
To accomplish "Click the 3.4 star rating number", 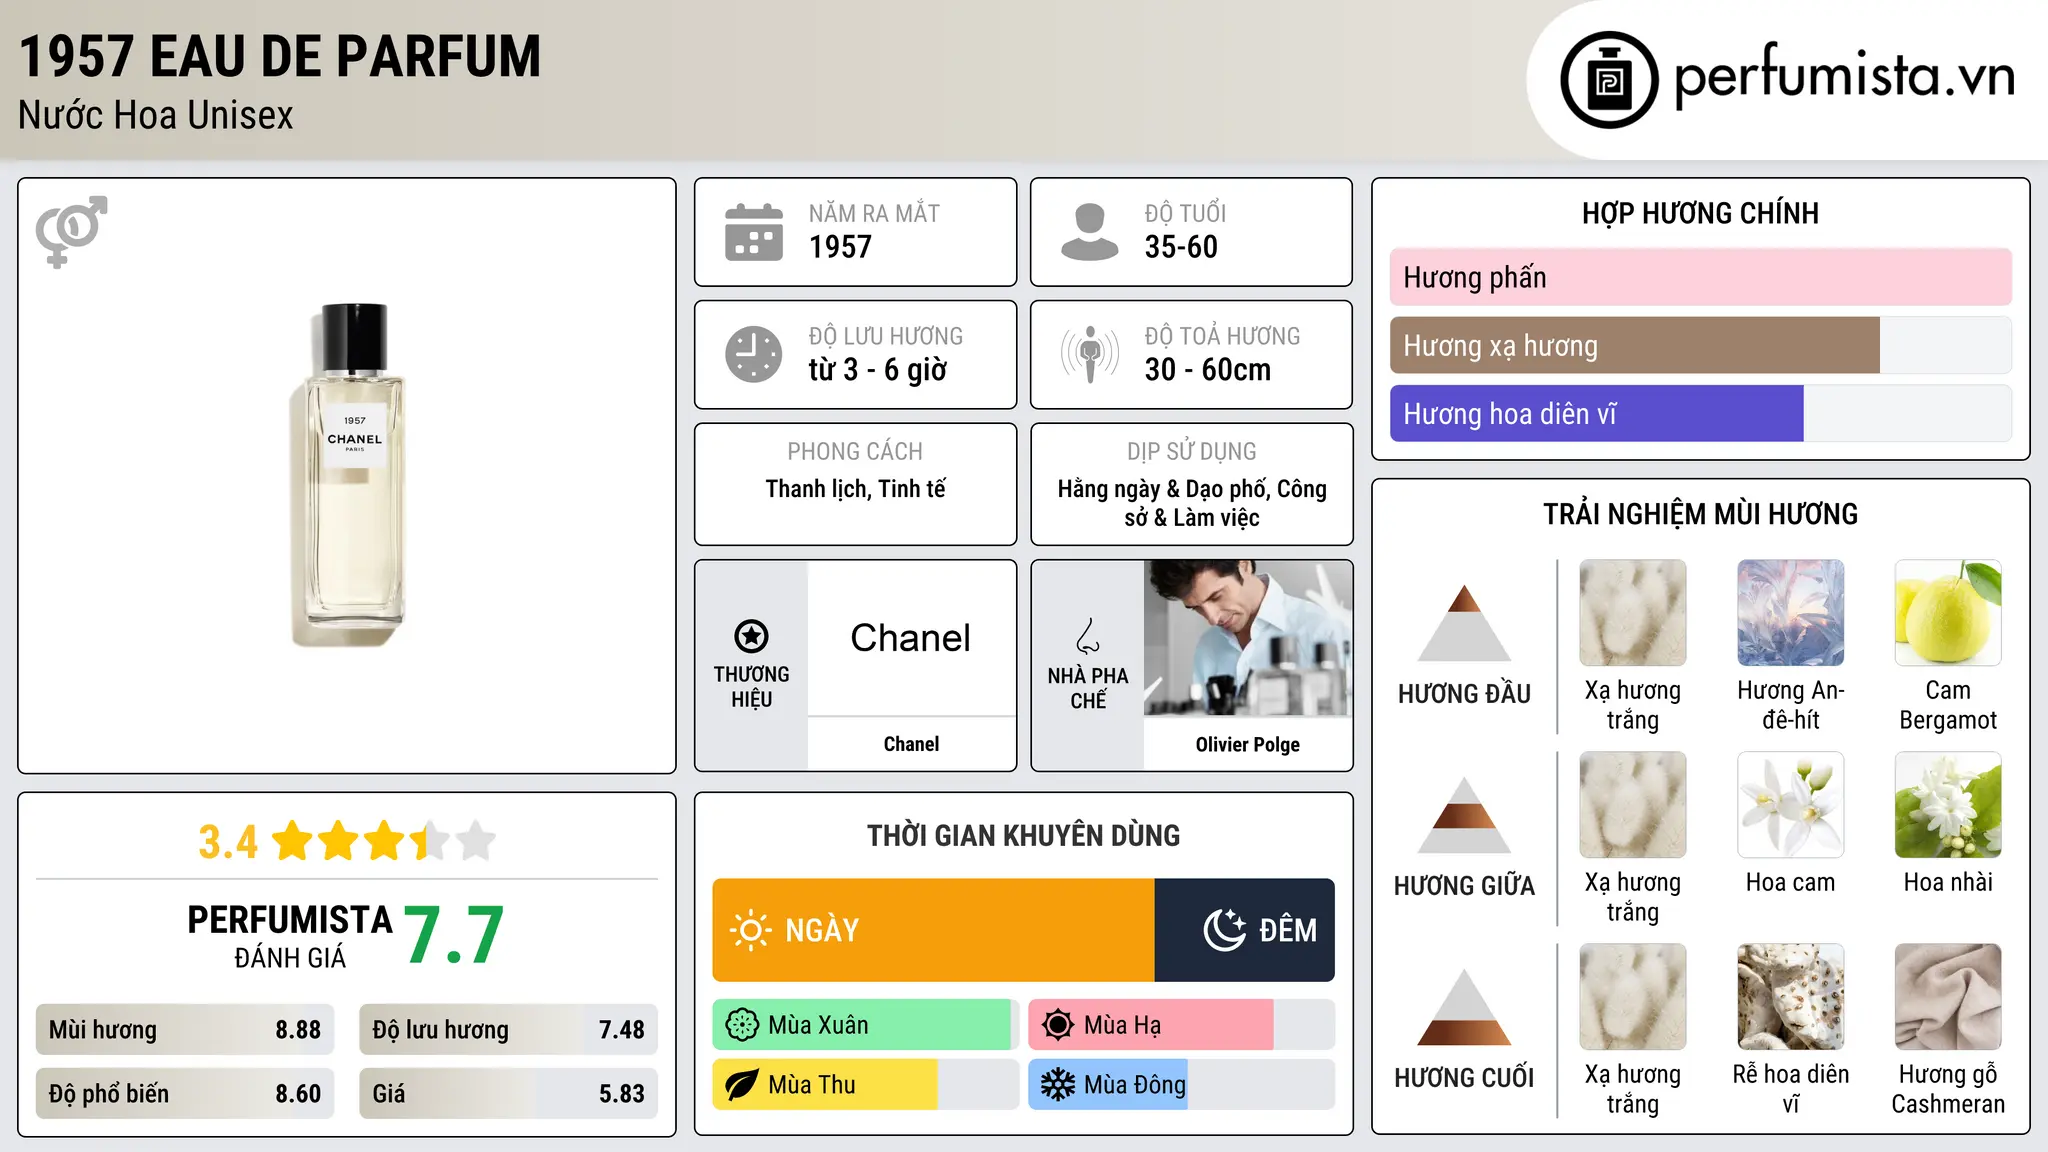I will (x=228, y=842).
